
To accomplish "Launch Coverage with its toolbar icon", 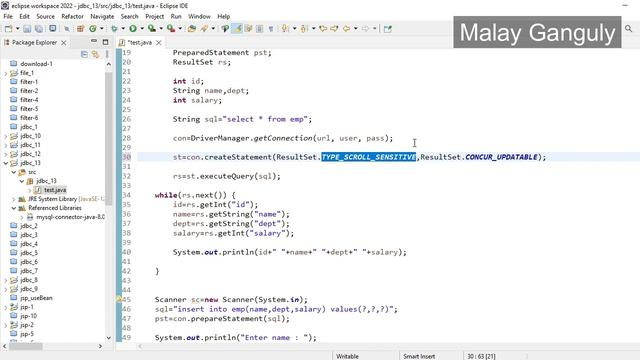I will point(152,29).
